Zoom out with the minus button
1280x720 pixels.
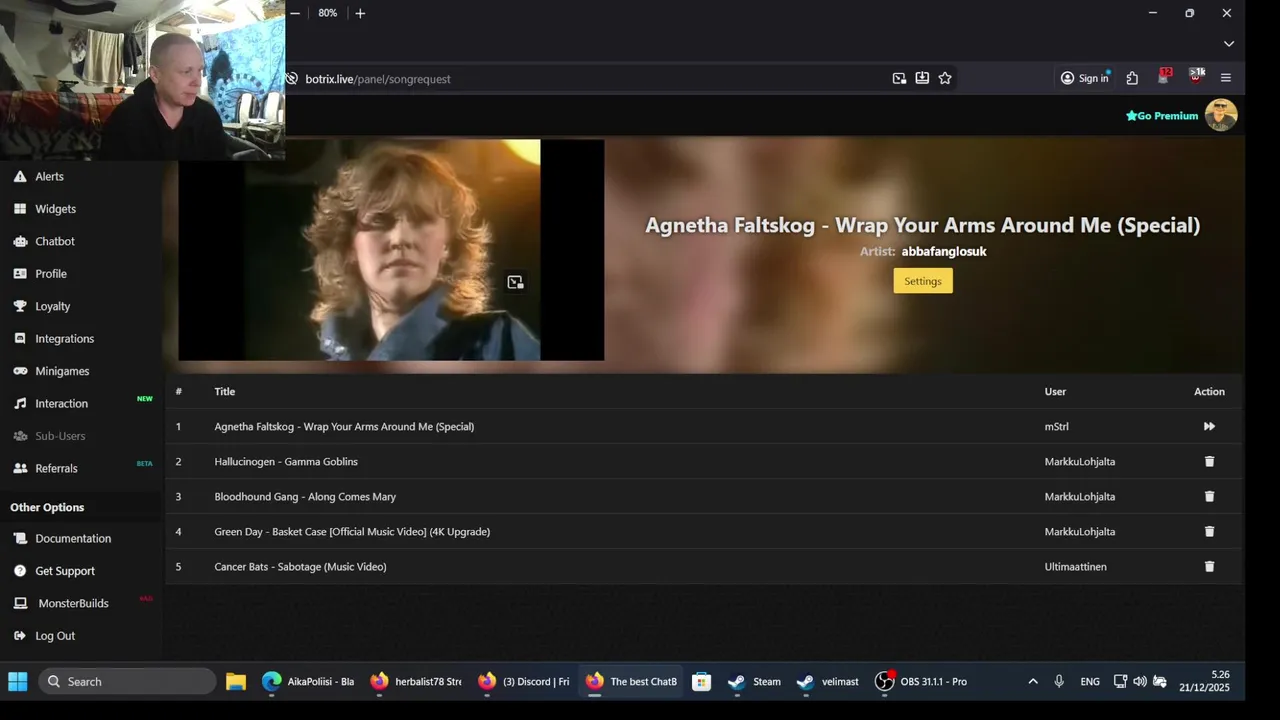point(295,13)
